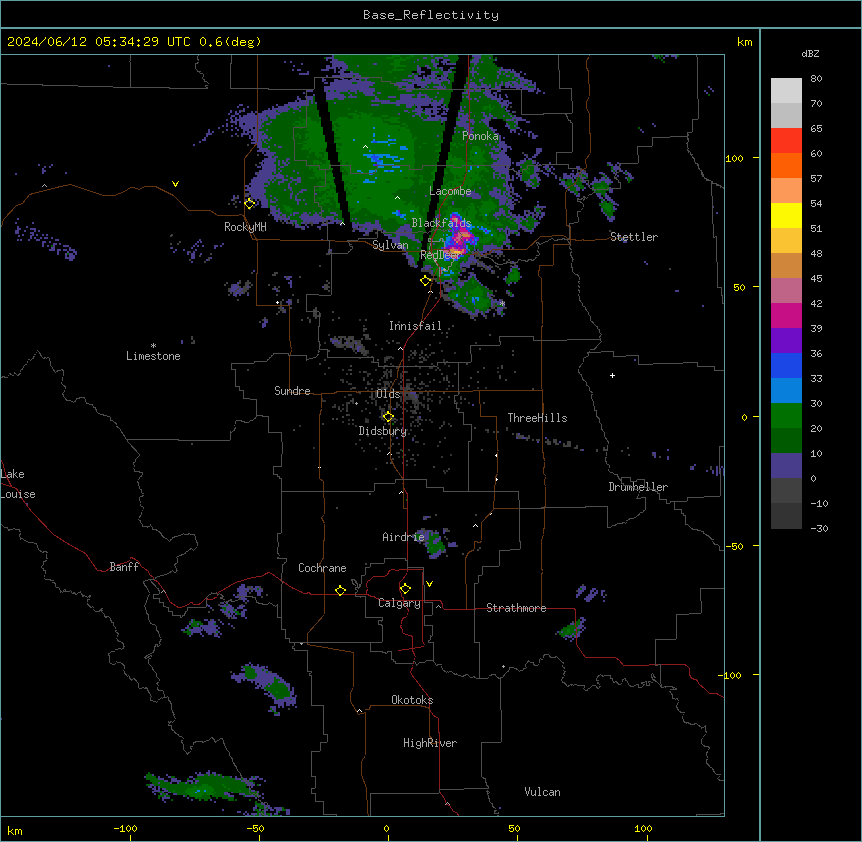Select the yellow diamond marker below Cochrane
This screenshot has width=862, height=842.
click(x=340, y=590)
